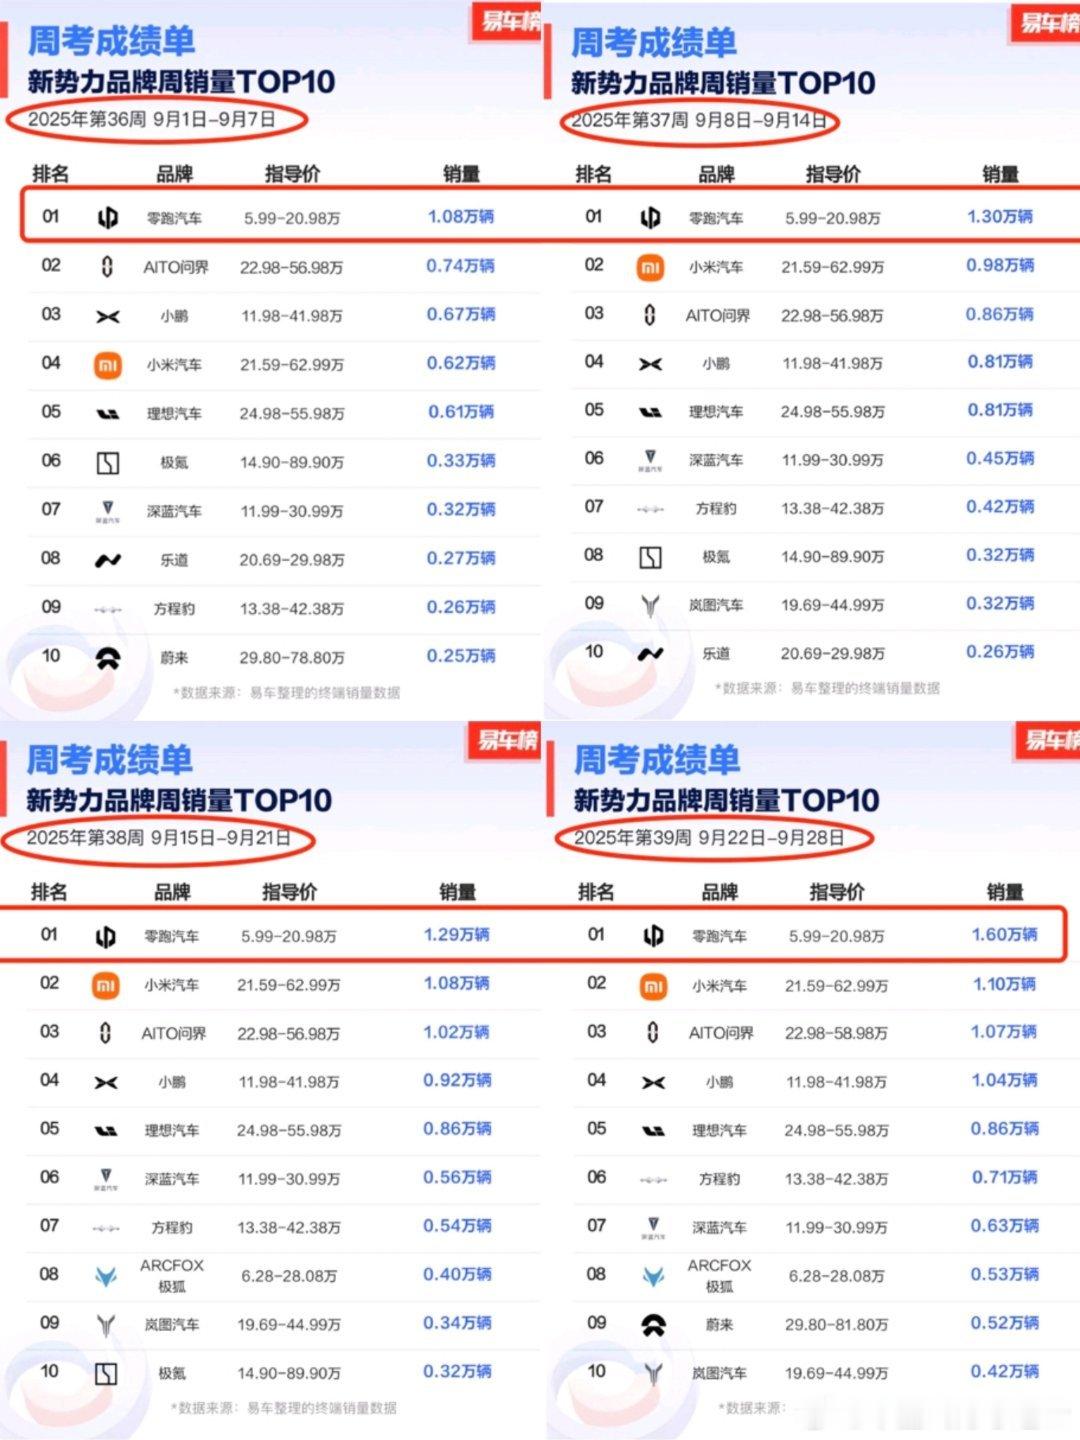Click the "22.98-58.98万" price for AITO问界, week 39
Viewport: 1080px width, 1440px height.
point(837,1033)
